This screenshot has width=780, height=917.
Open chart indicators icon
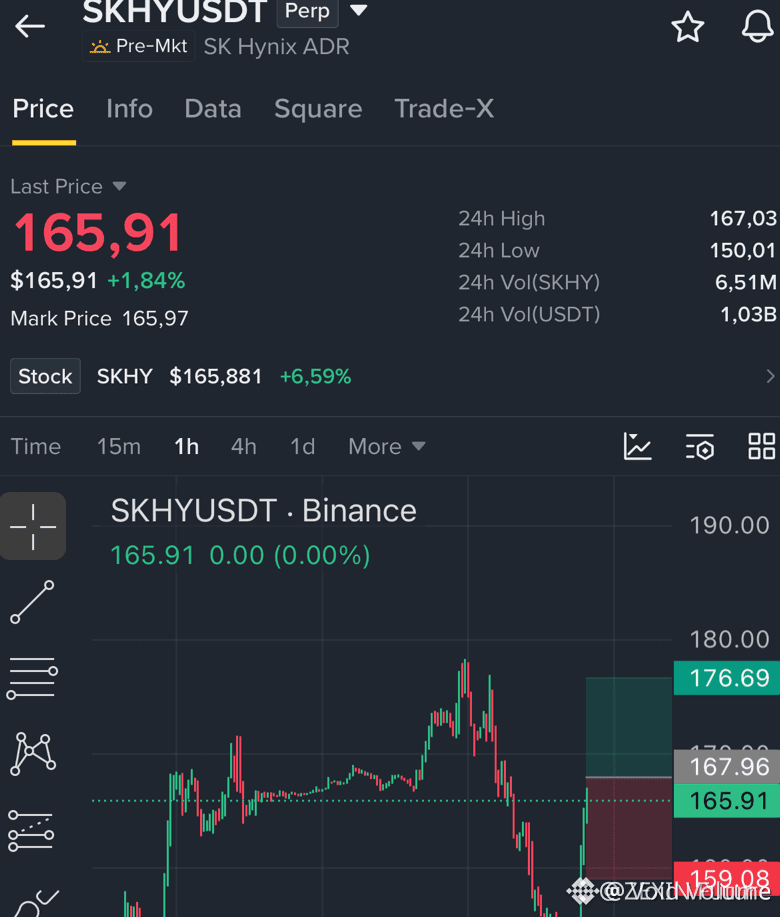pyautogui.click(x=637, y=447)
